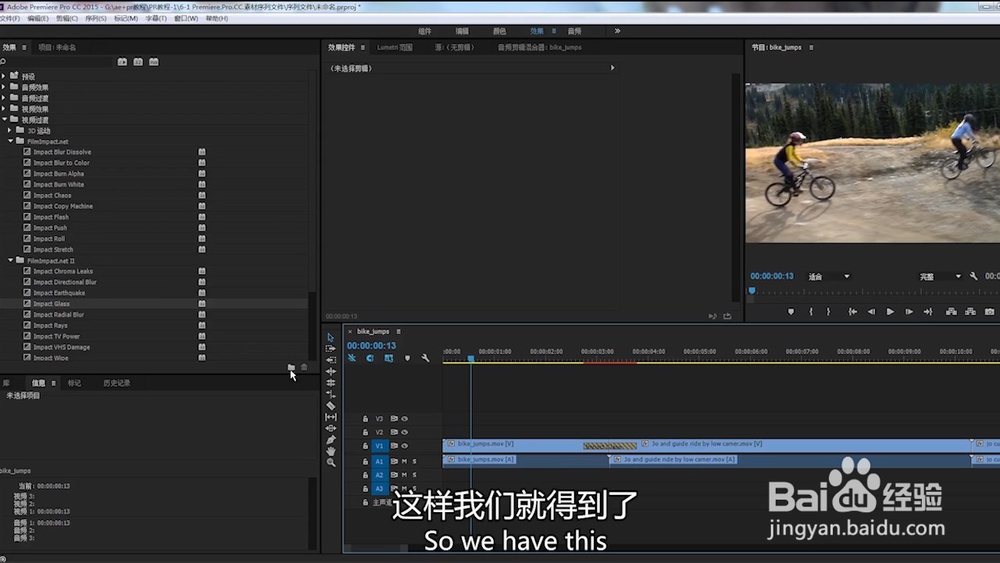Solo audio track A2
Viewport: 1000px width, 563px height.
[415, 475]
